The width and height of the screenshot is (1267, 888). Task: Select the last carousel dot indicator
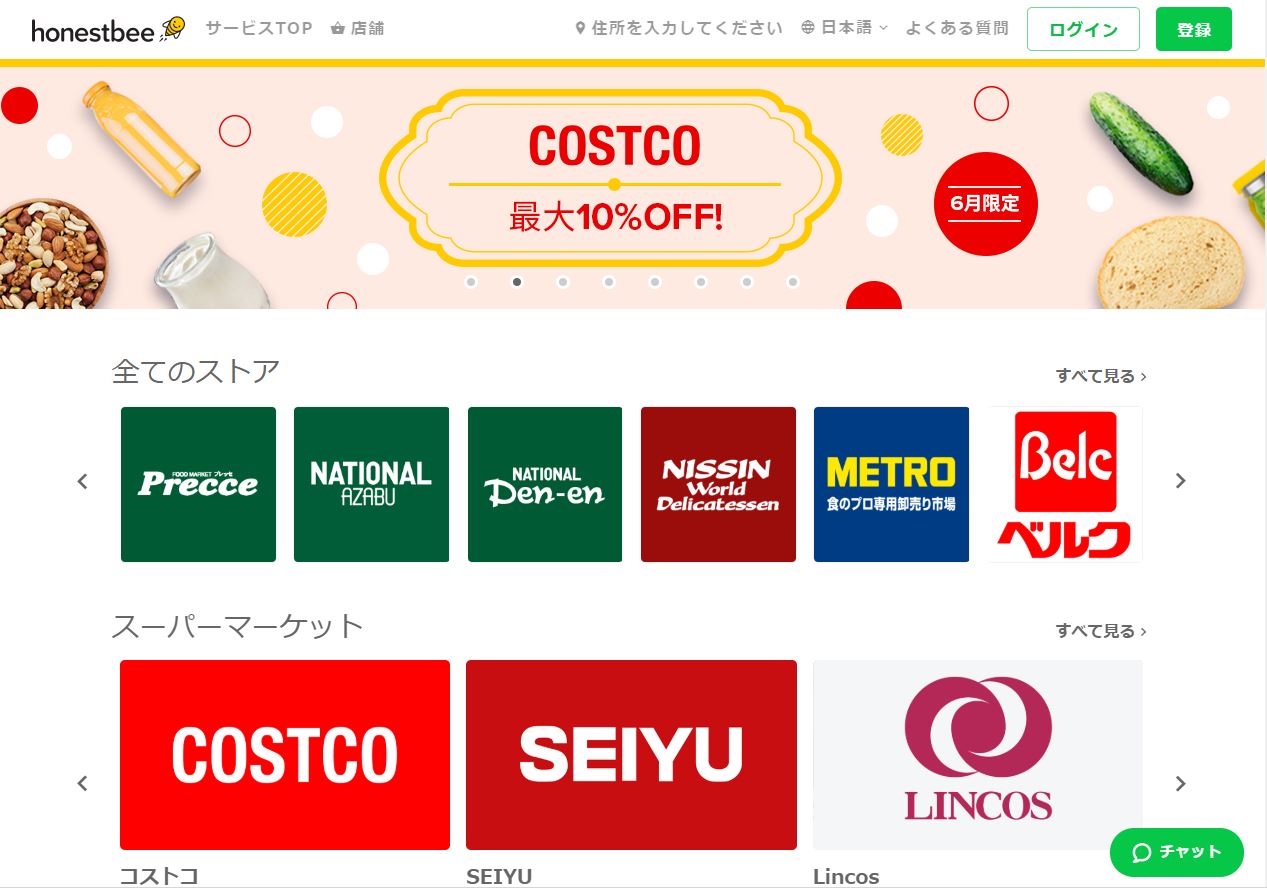tap(793, 282)
